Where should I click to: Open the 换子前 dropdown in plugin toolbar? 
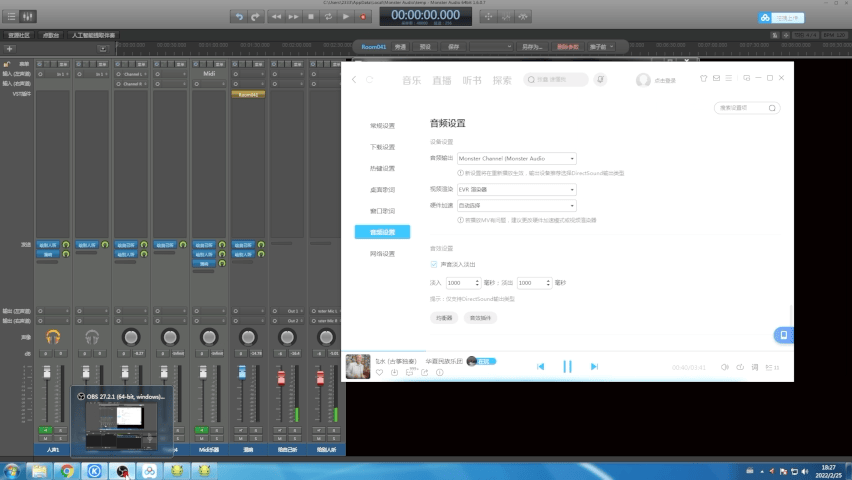pyautogui.click(x=601, y=47)
